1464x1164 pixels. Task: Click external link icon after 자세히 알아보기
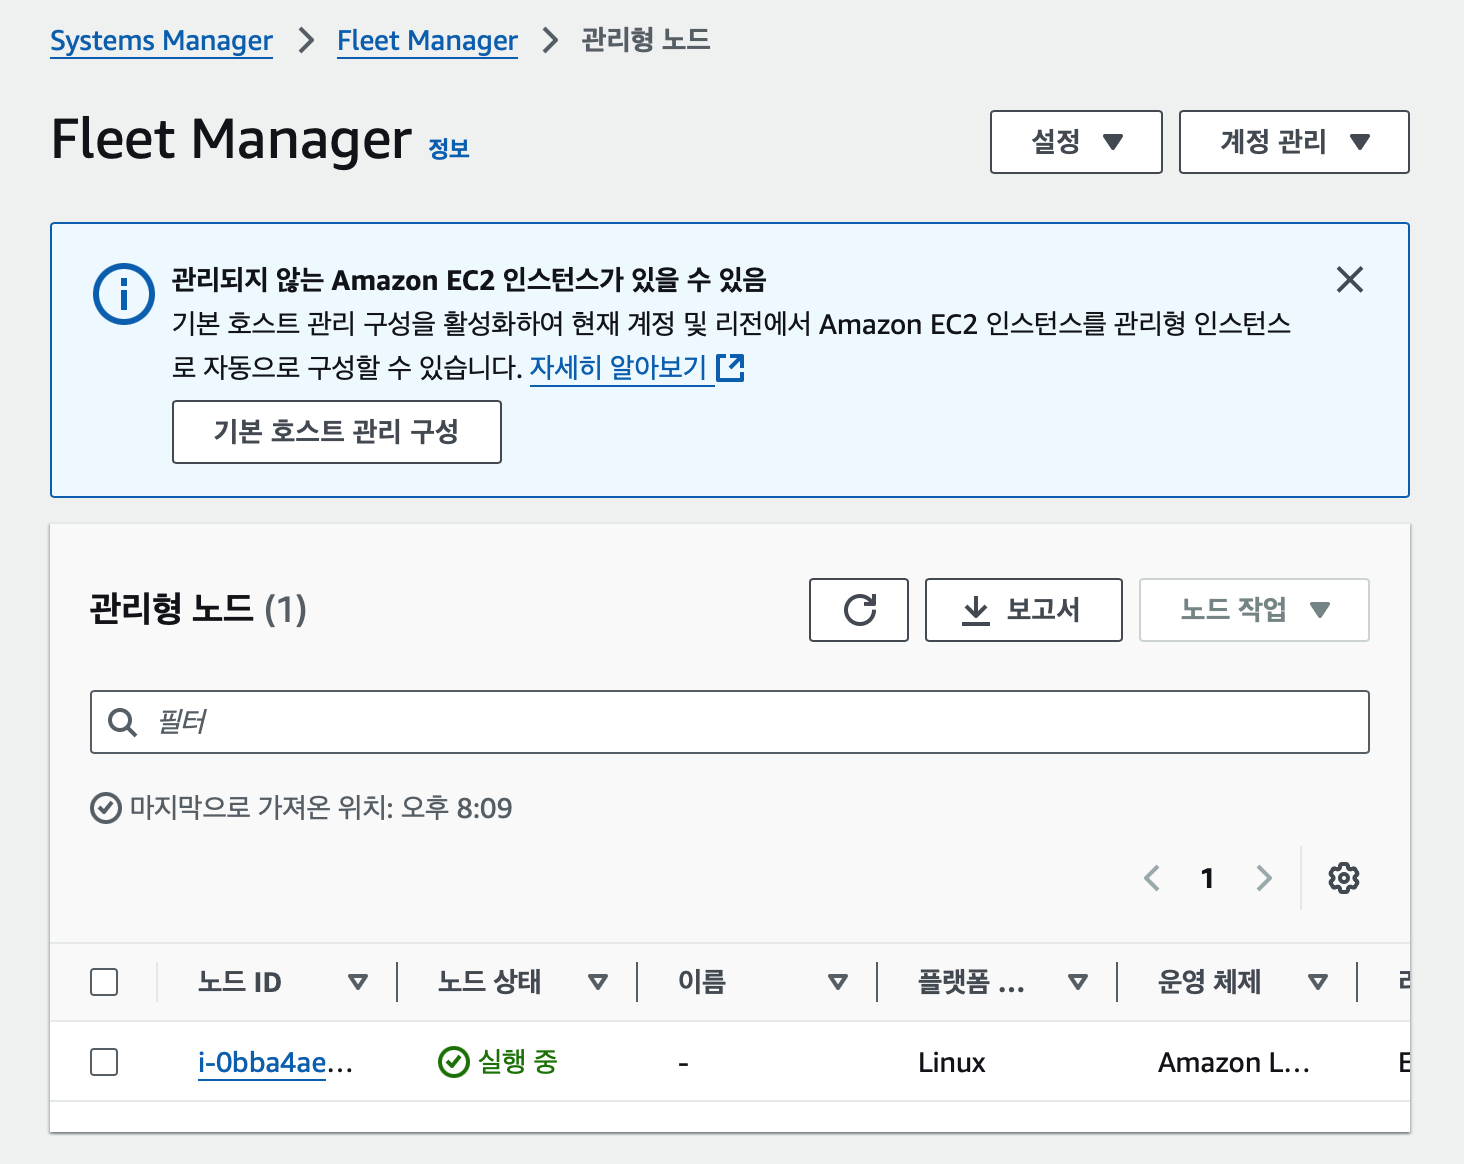pyautogui.click(x=731, y=368)
